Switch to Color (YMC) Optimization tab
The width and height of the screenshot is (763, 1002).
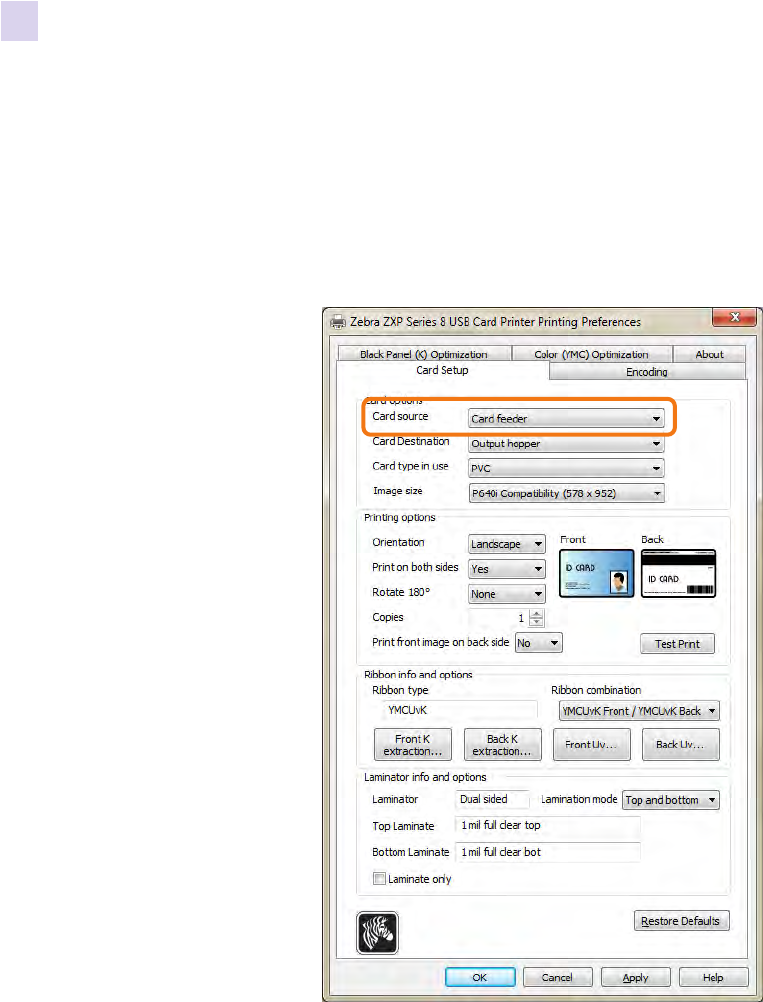pos(591,354)
